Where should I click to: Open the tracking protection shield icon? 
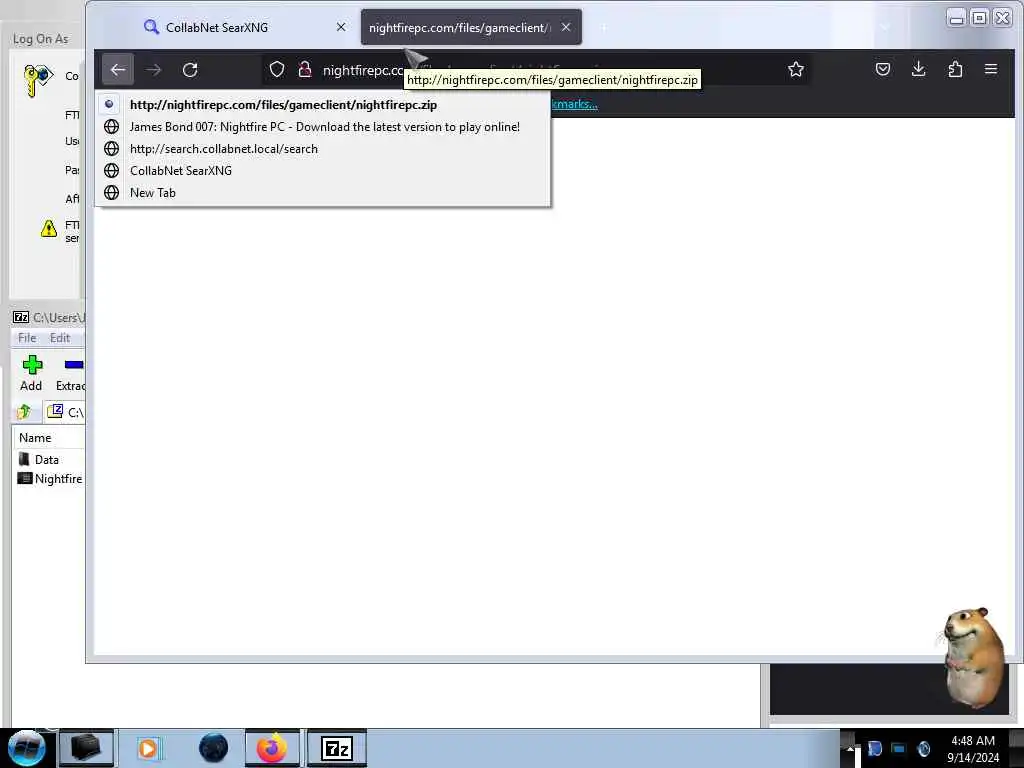277,69
